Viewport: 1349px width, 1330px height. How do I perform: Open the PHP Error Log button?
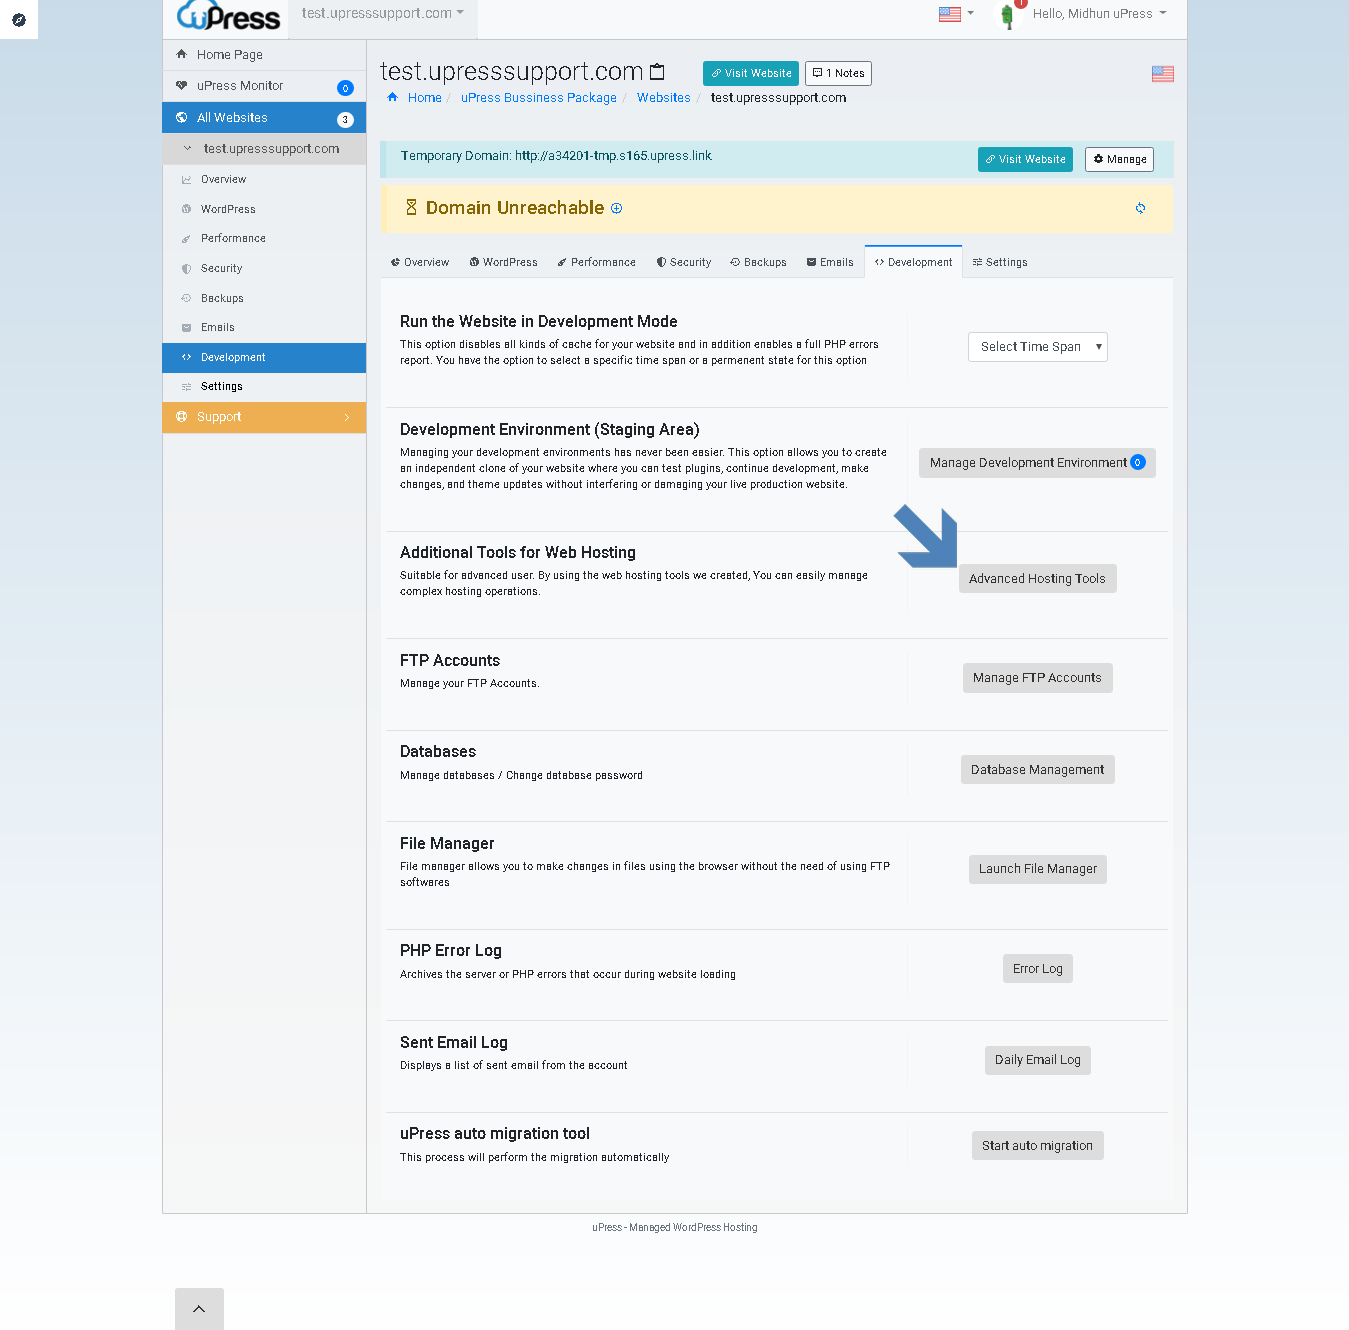(x=1037, y=969)
